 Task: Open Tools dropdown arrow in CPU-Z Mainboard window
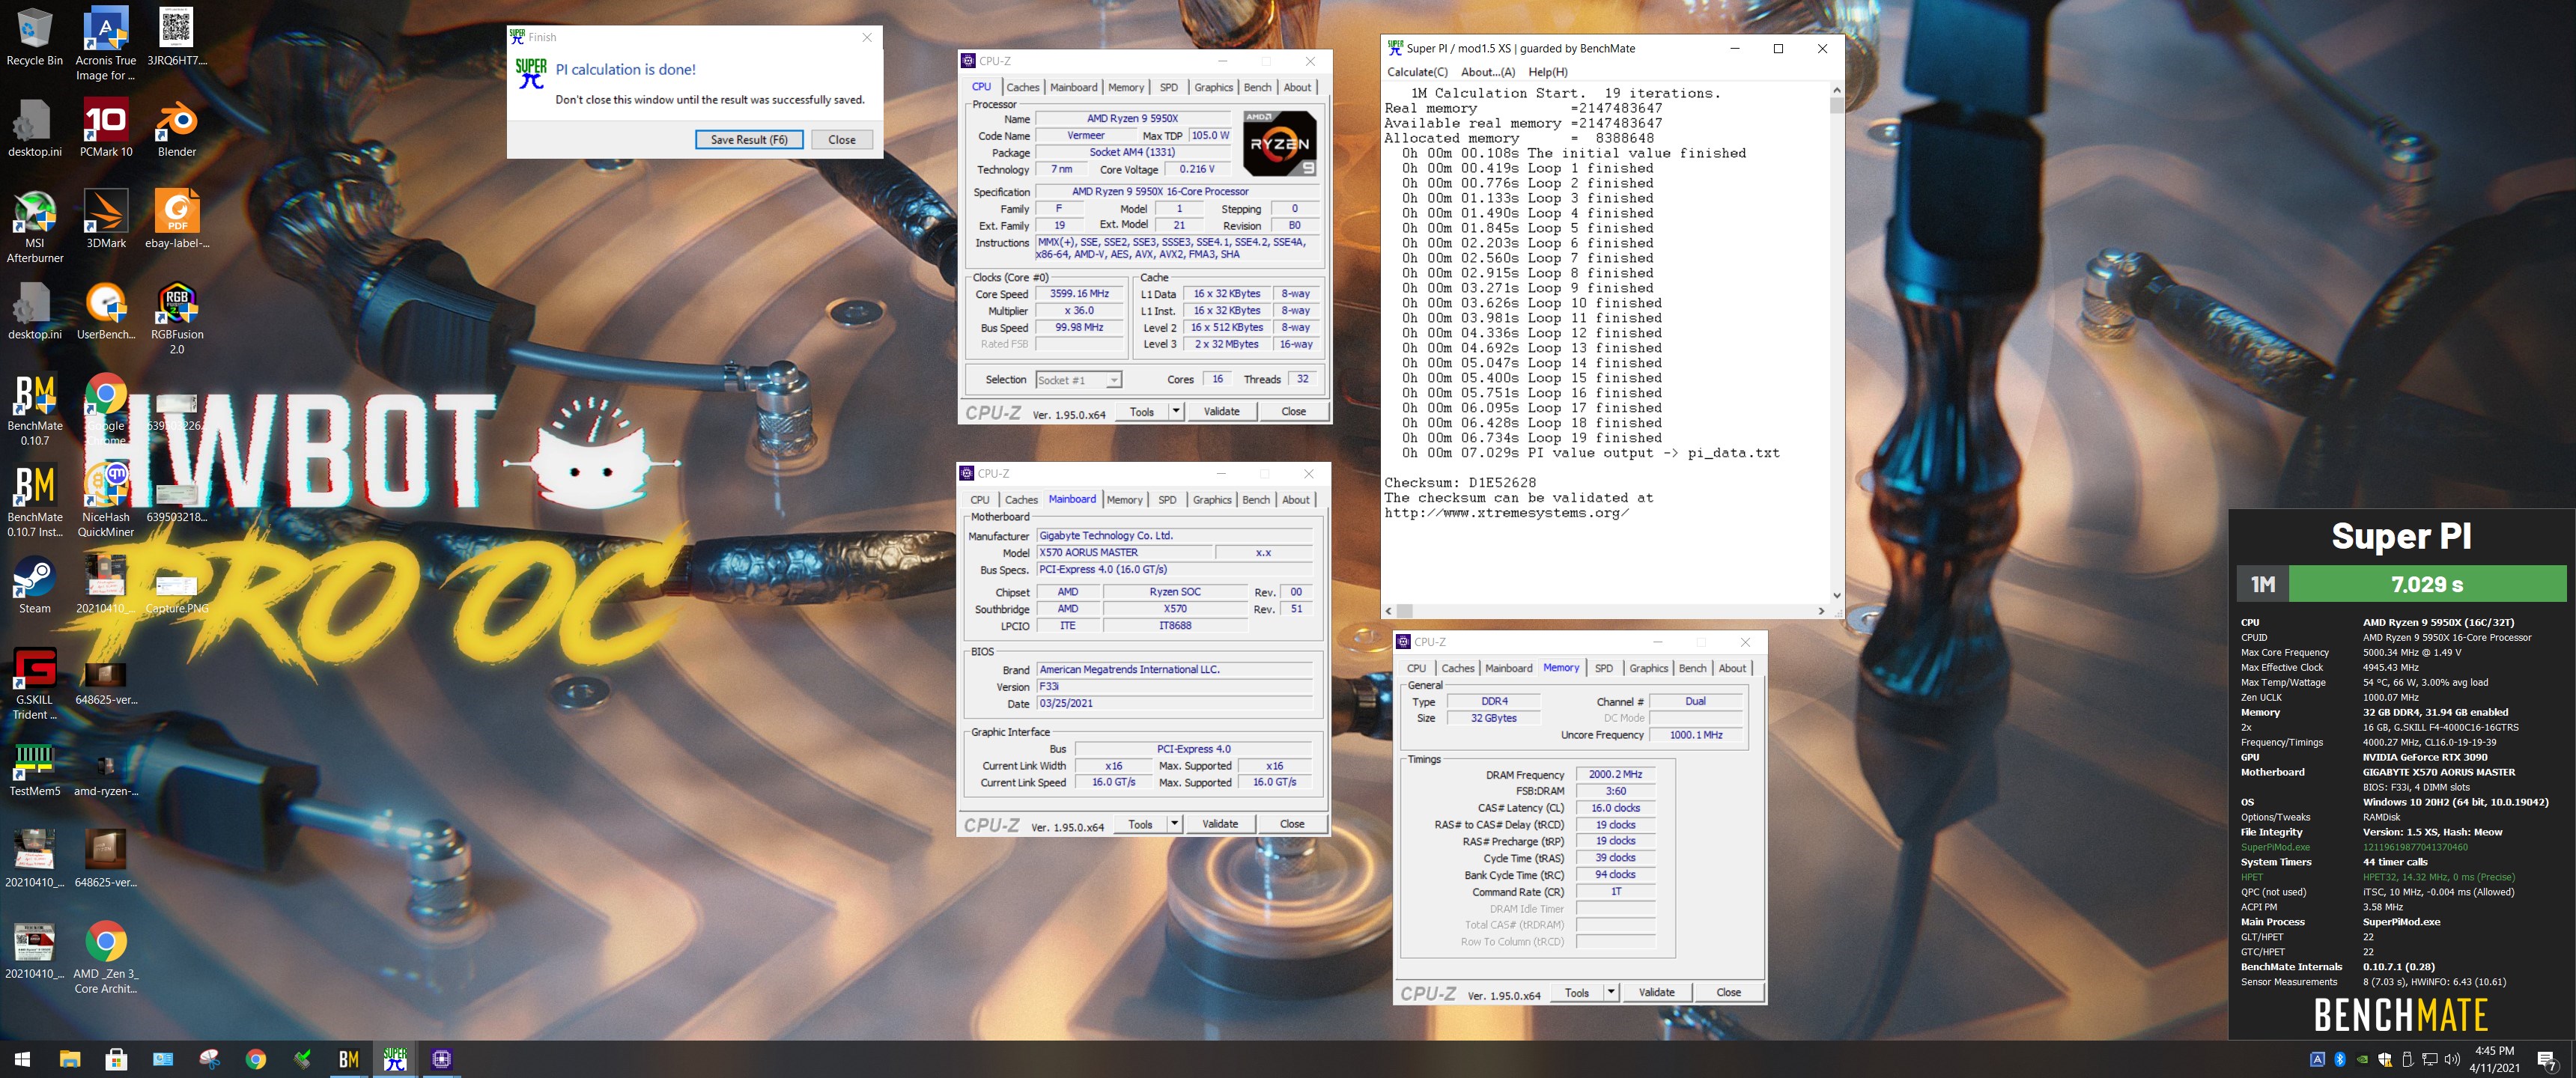click(1175, 824)
